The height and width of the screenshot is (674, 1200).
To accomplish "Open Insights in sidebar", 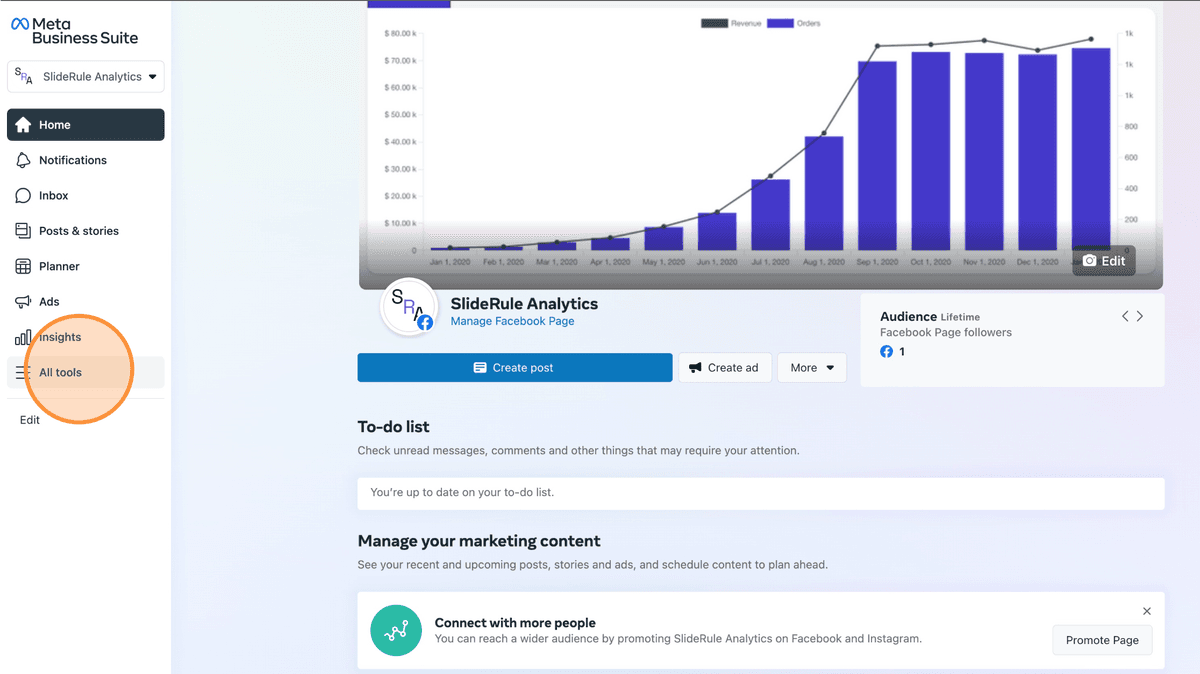I will point(86,337).
